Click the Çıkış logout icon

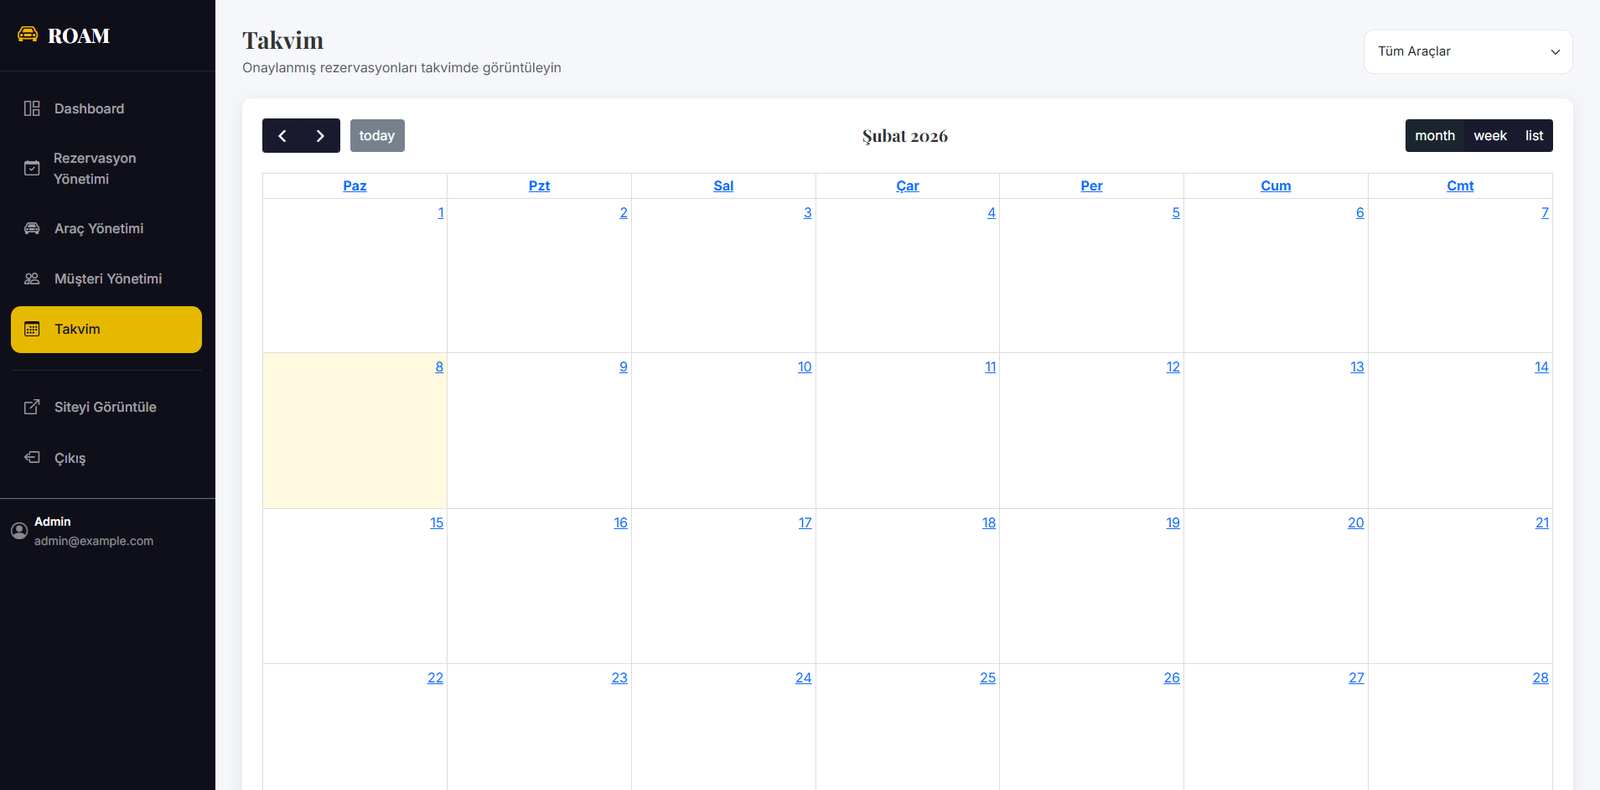32,457
